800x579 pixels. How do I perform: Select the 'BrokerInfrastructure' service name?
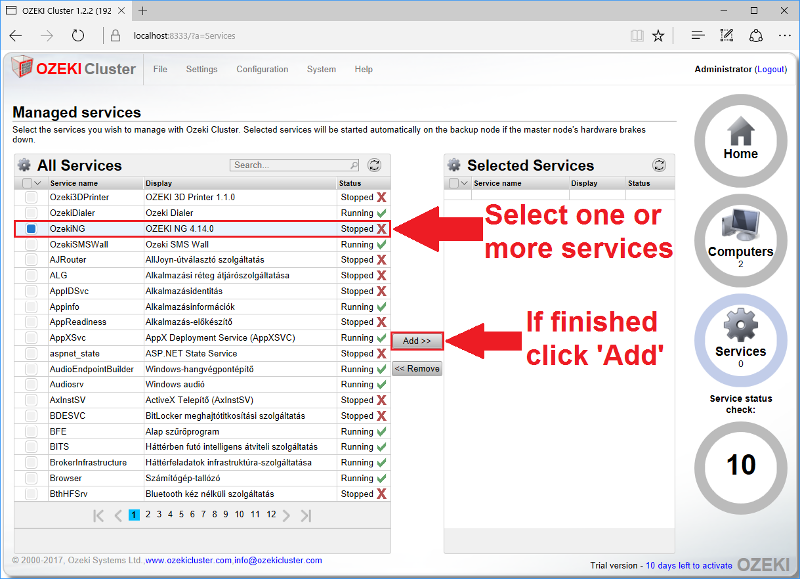click(x=88, y=463)
